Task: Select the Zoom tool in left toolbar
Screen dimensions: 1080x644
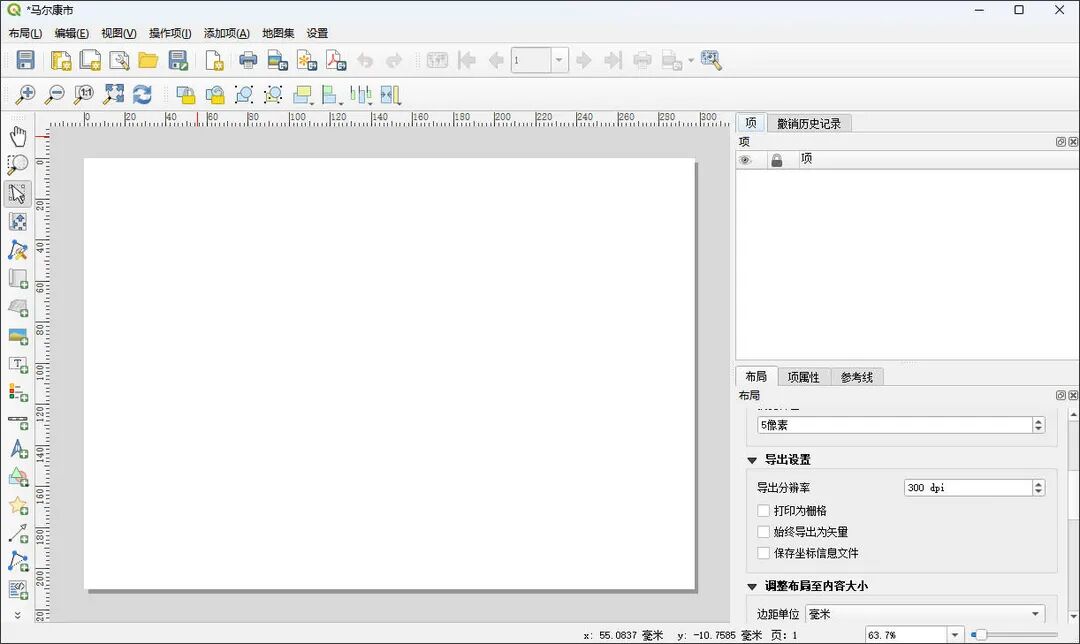Action: click(x=18, y=165)
